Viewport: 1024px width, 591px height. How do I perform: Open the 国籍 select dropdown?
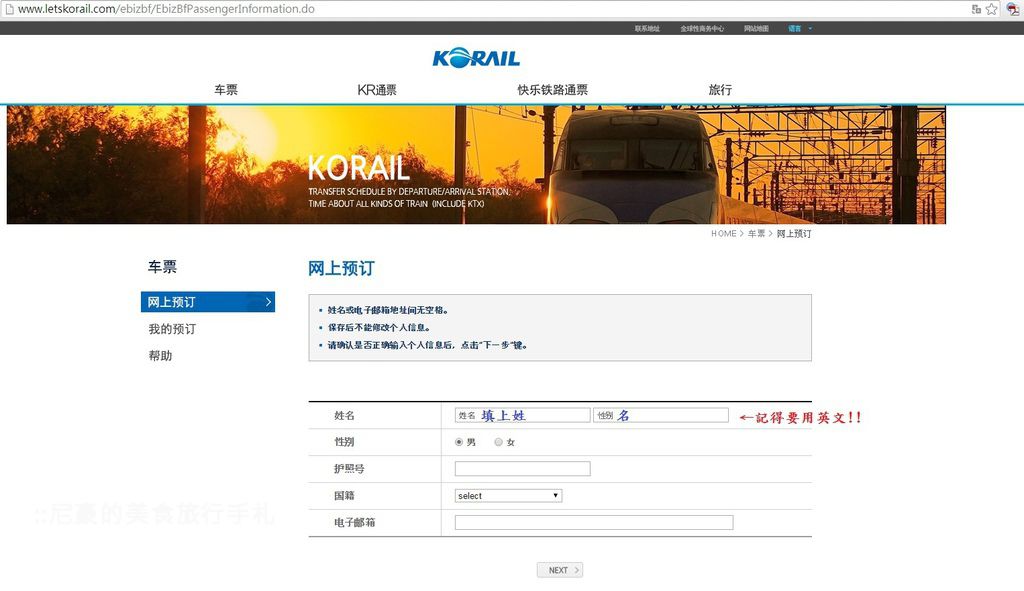point(508,496)
